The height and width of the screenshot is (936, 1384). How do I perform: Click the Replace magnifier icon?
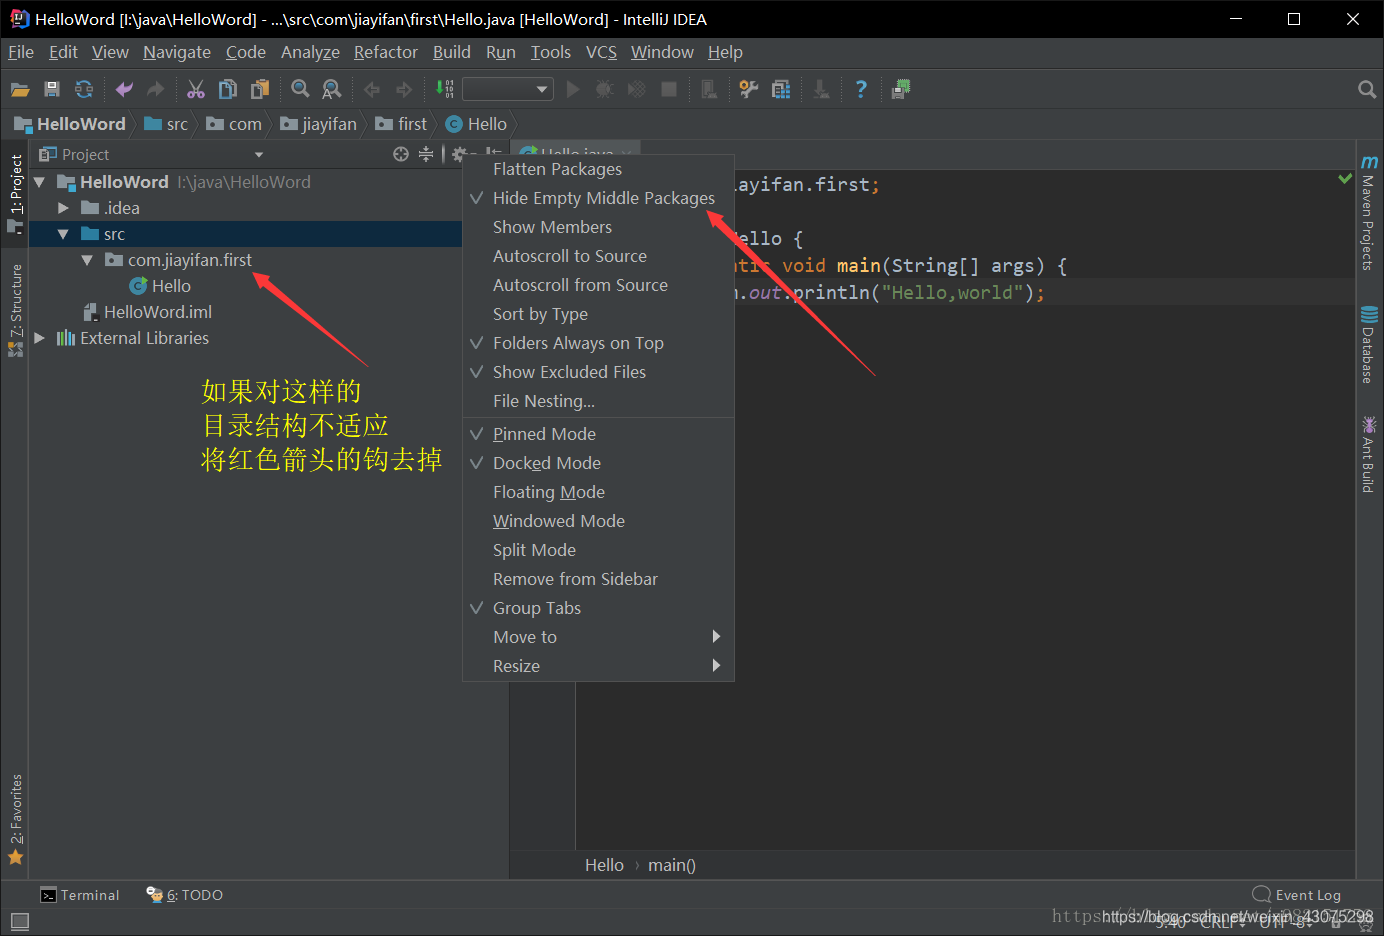332,90
